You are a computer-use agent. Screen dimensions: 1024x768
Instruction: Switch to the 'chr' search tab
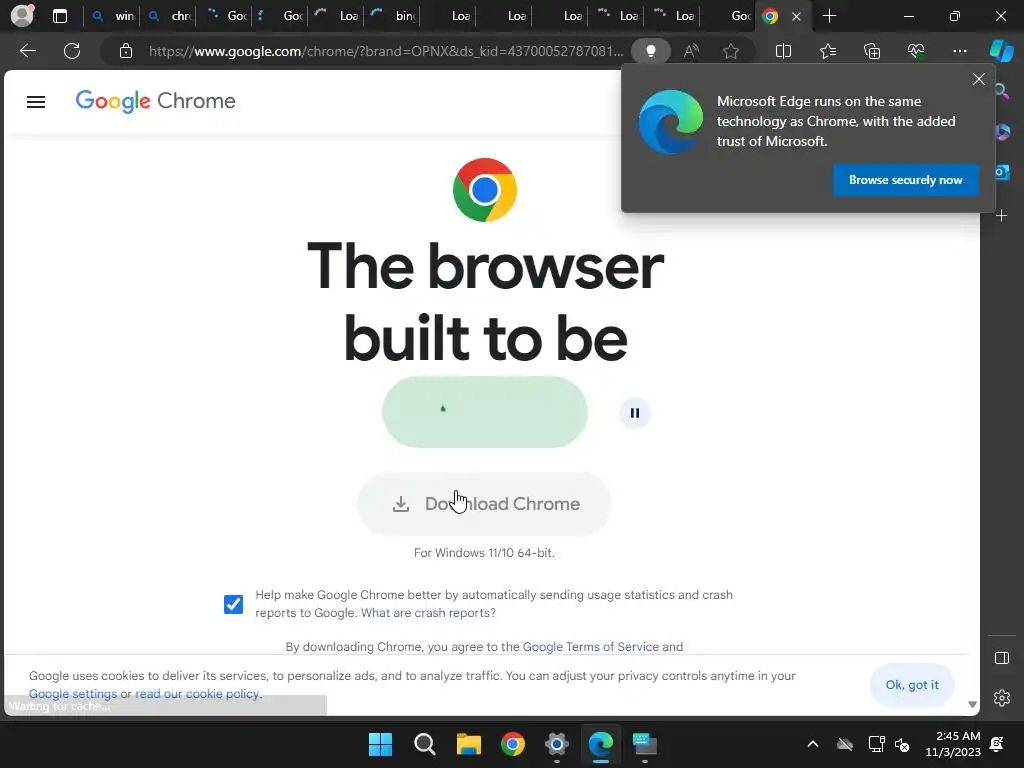click(x=168, y=16)
